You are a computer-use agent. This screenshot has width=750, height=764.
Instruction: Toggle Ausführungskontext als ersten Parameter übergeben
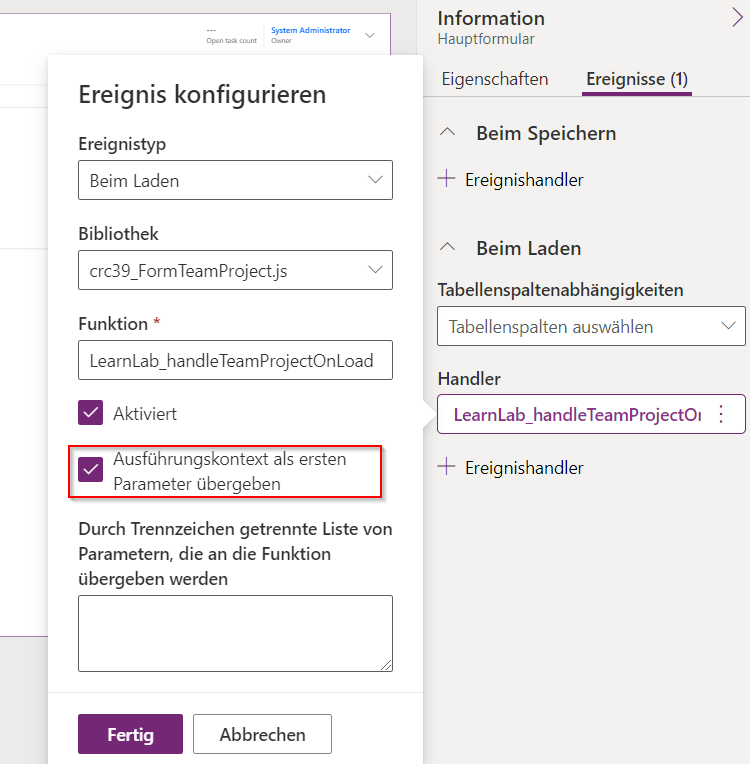pos(91,470)
